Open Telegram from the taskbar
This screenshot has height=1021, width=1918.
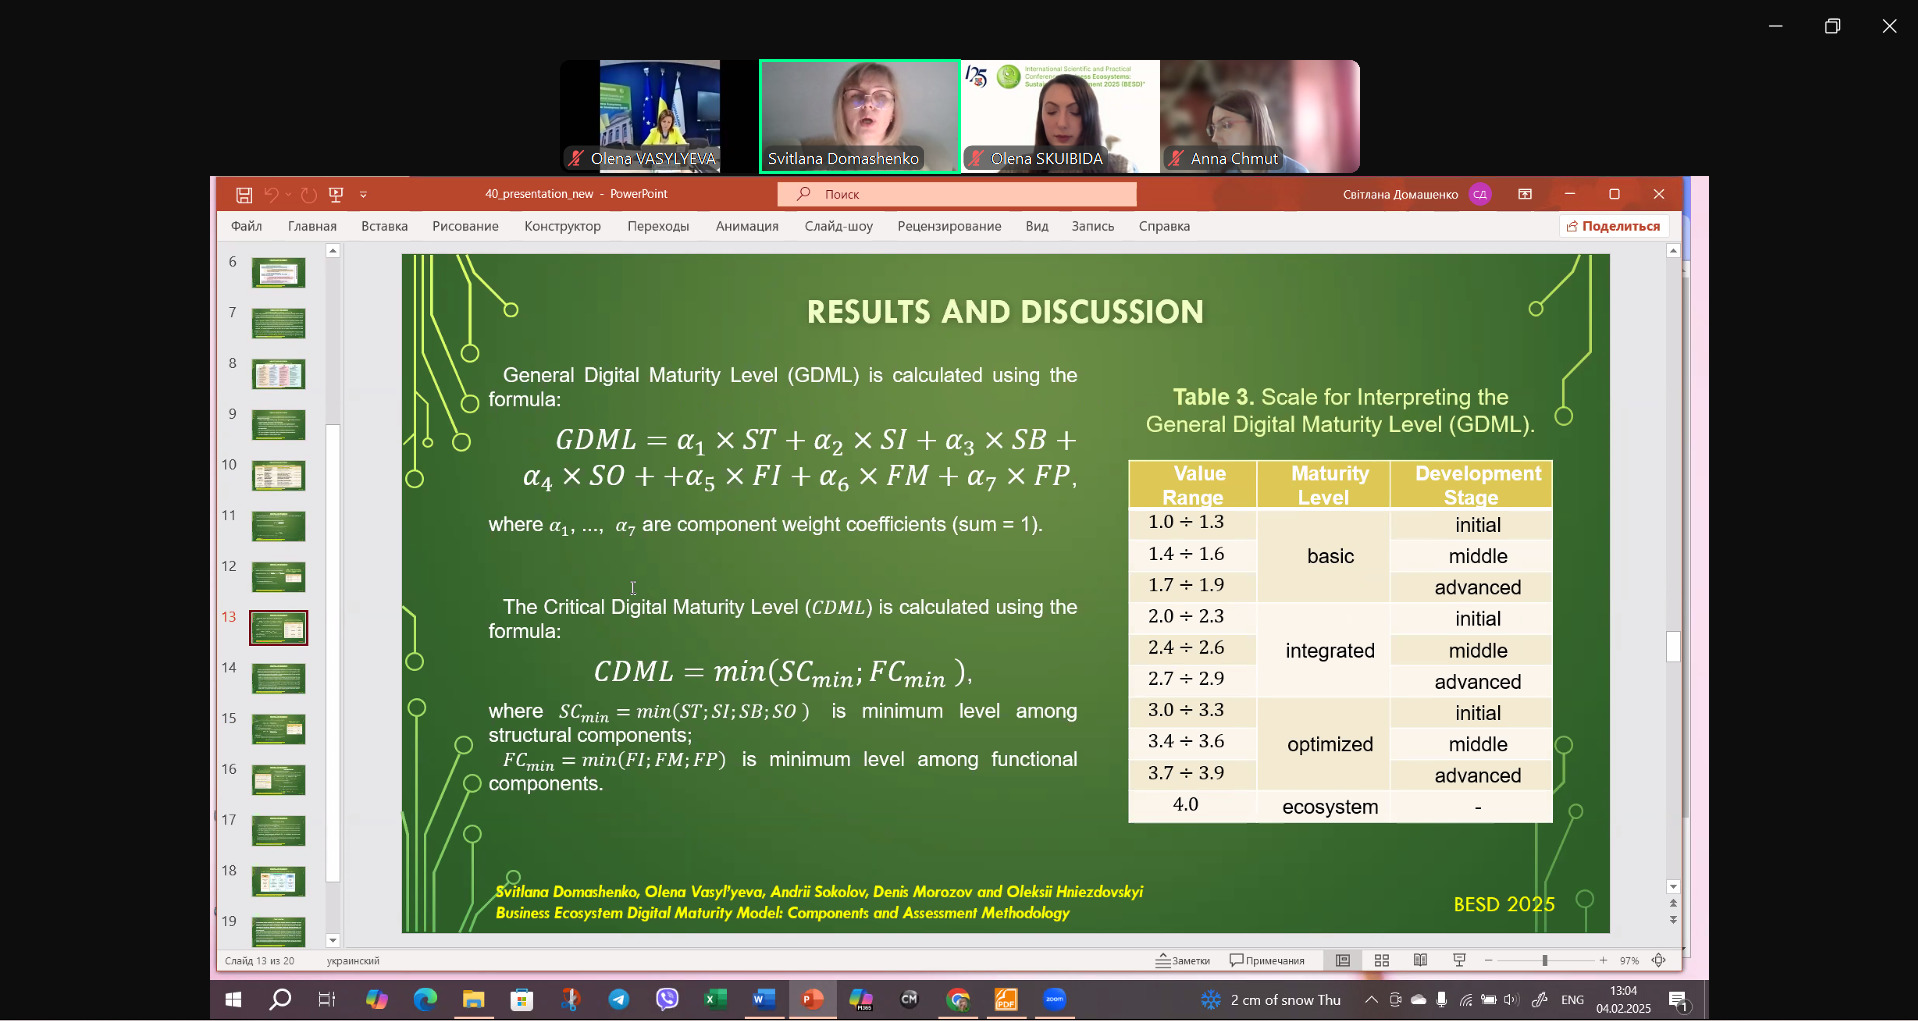619,999
